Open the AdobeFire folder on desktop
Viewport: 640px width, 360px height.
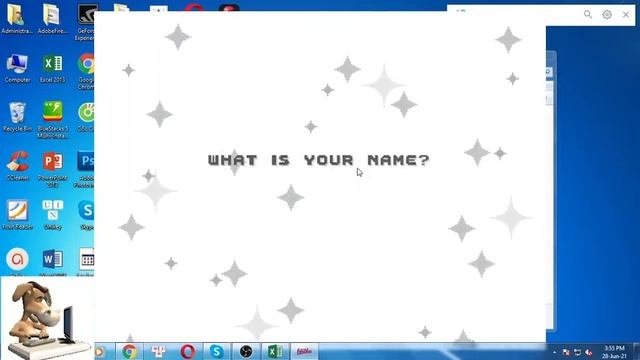[x=52, y=18]
